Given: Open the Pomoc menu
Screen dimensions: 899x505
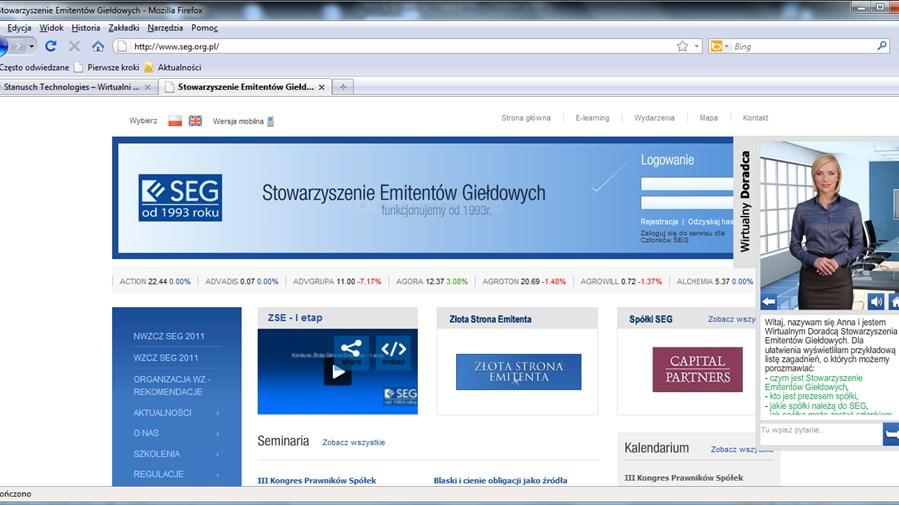Looking at the screenshot, I should tap(204, 28).
